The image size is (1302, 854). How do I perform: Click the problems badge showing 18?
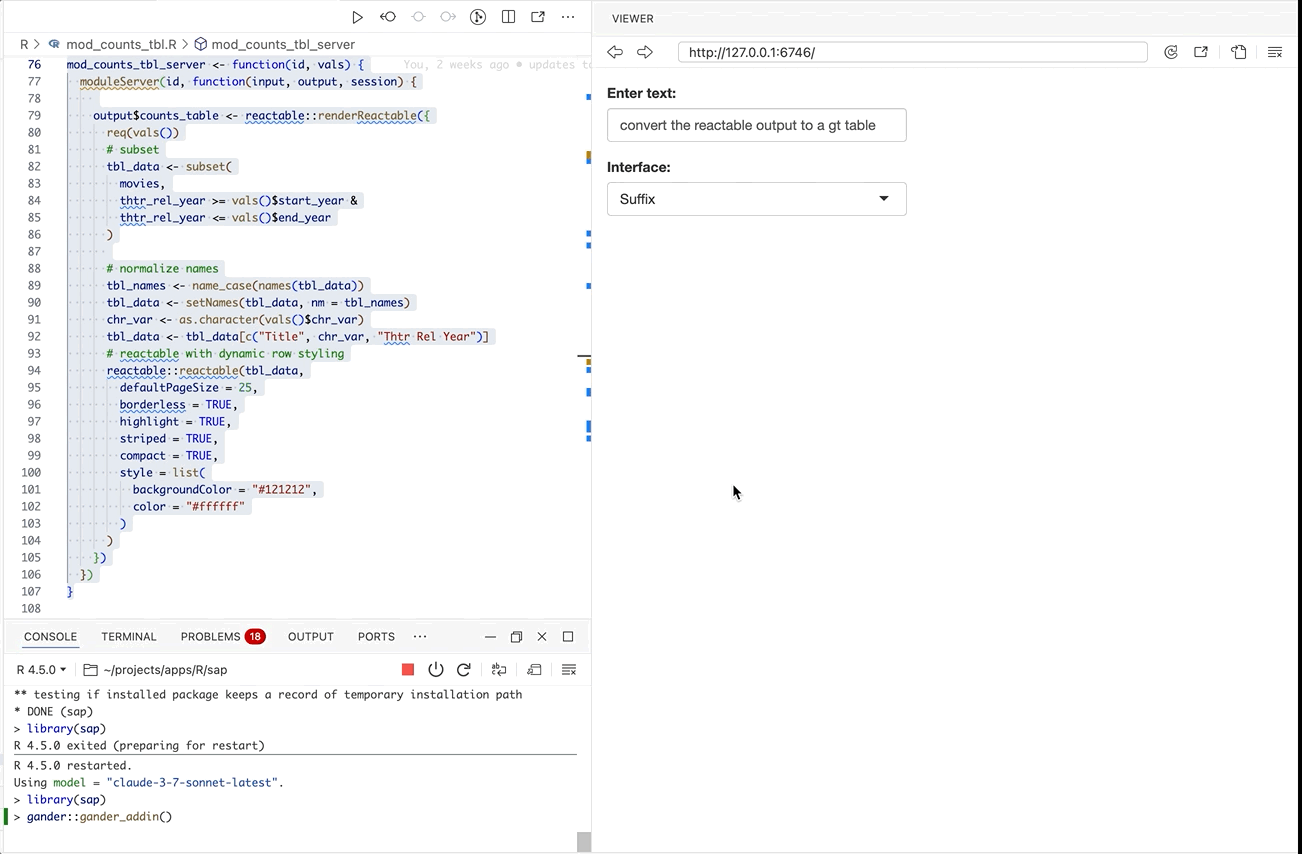click(255, 637)
